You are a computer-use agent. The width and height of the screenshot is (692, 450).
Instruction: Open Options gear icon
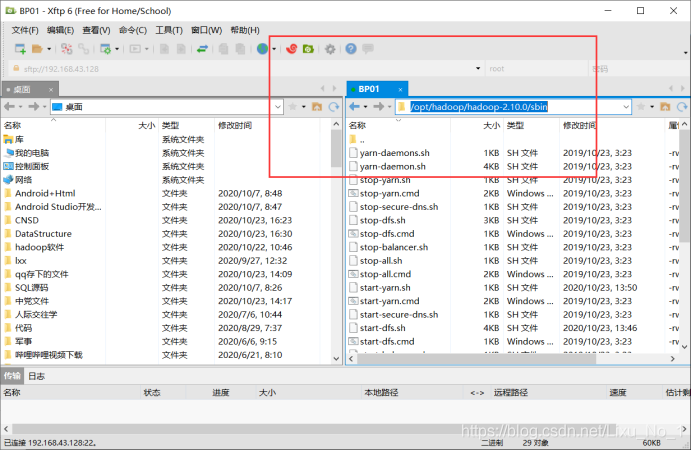point(330,49)
